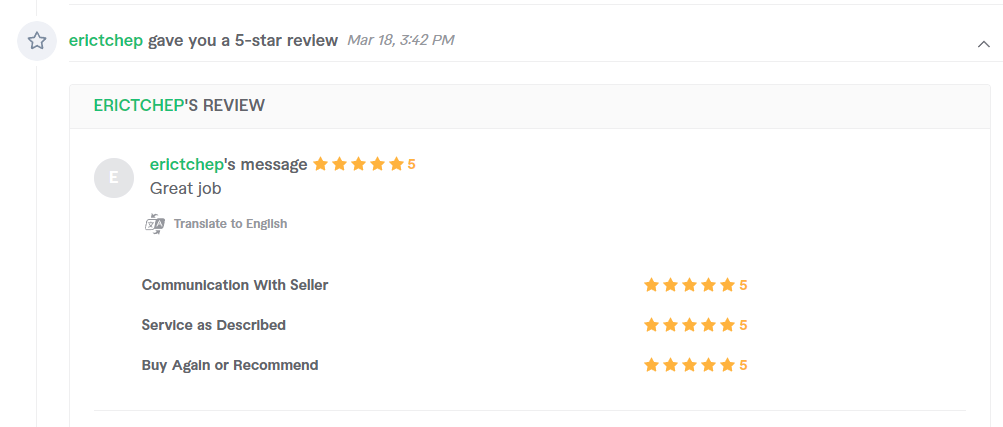Image resolution: width=1003 pixels, height=427 pixels.
Task: Click the Communication With Seller label
Action: 235,285
